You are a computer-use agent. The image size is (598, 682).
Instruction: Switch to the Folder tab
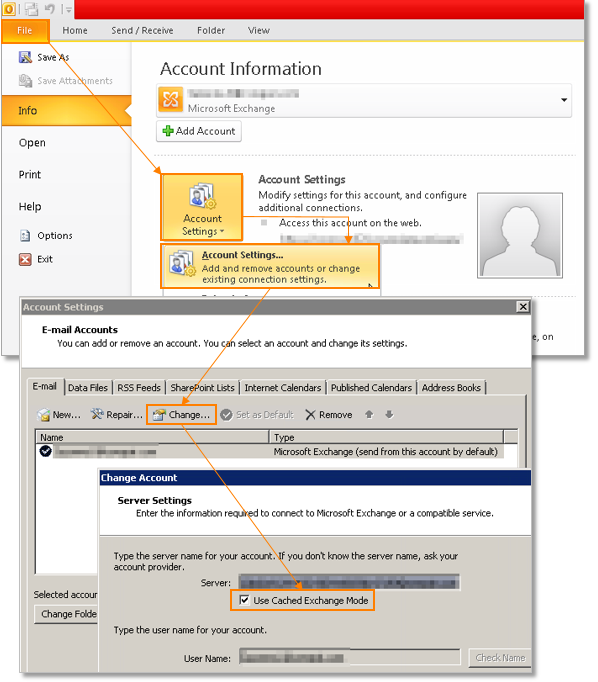click(x=211, y=30)
